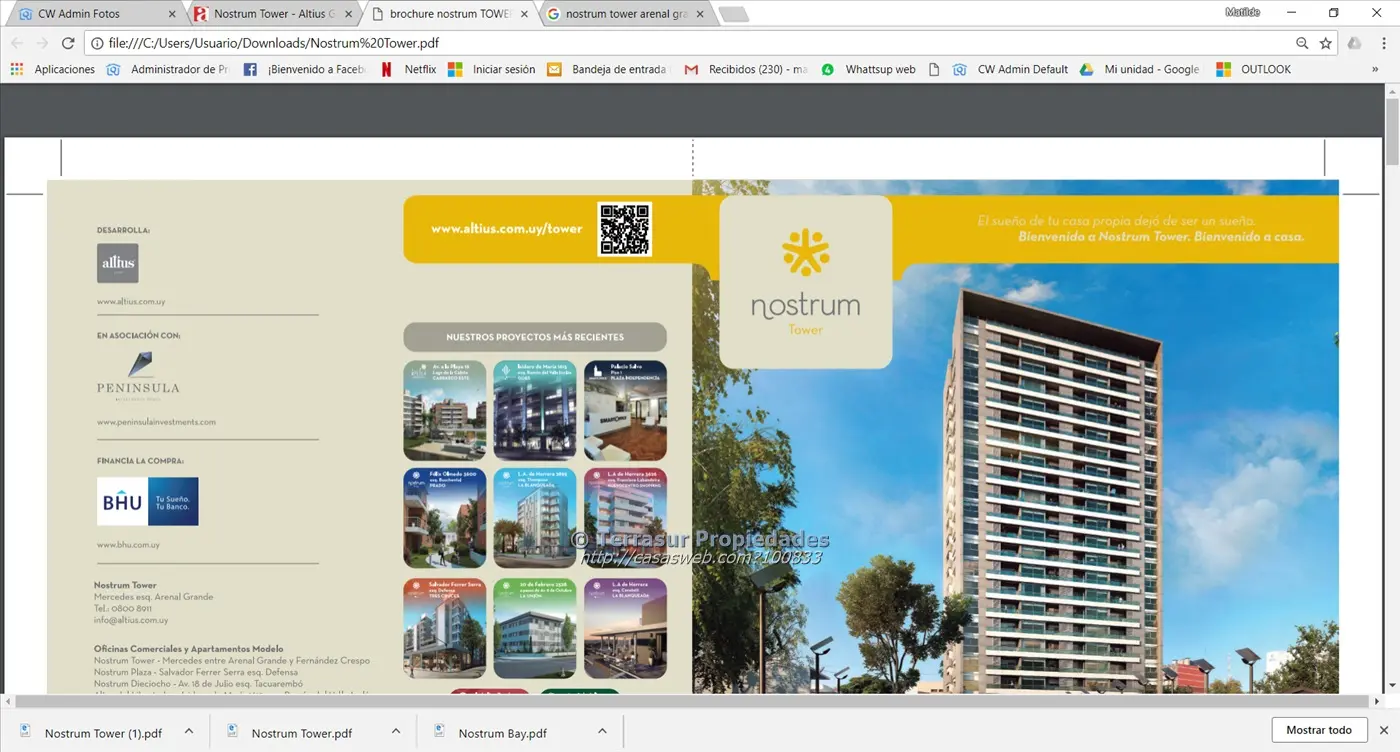This screenshot has width=1400, height=752.
Task: Open the Iniciar sesión bookmark
Action: coord(492,69)
